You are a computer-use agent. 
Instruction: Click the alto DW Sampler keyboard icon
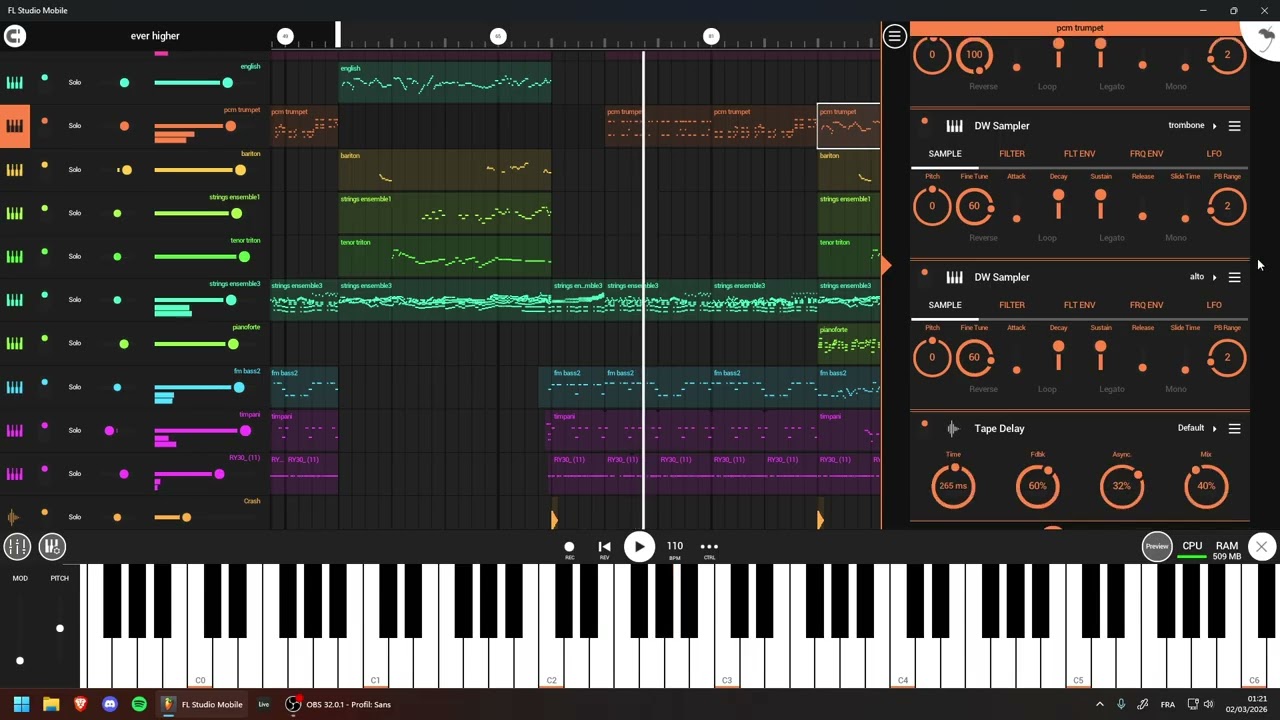pyautogui.click(x=954, y=277)
